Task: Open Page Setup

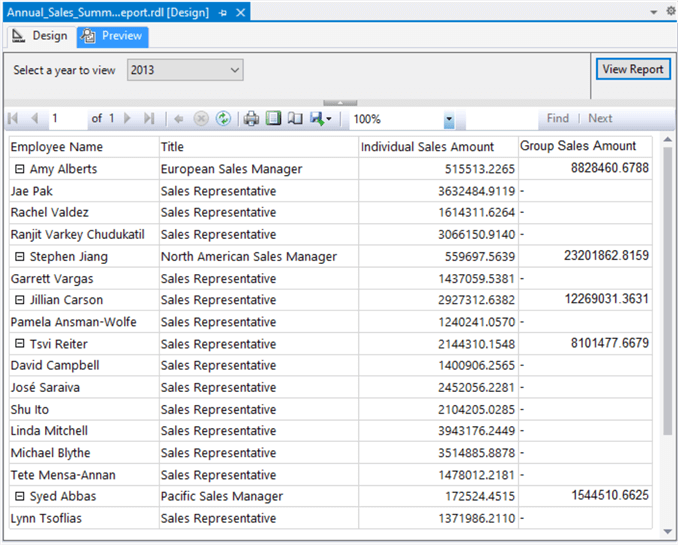Action: coord(295,119)
